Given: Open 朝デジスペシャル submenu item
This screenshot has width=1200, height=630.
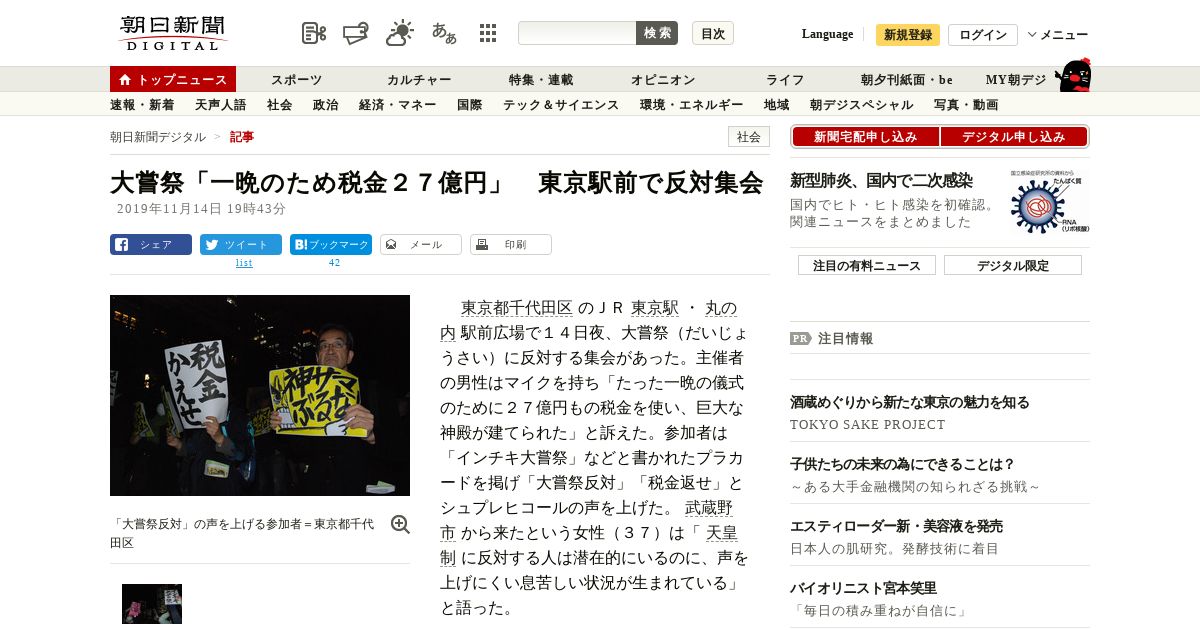Looking at the screenshot, I should coord(861,104).
